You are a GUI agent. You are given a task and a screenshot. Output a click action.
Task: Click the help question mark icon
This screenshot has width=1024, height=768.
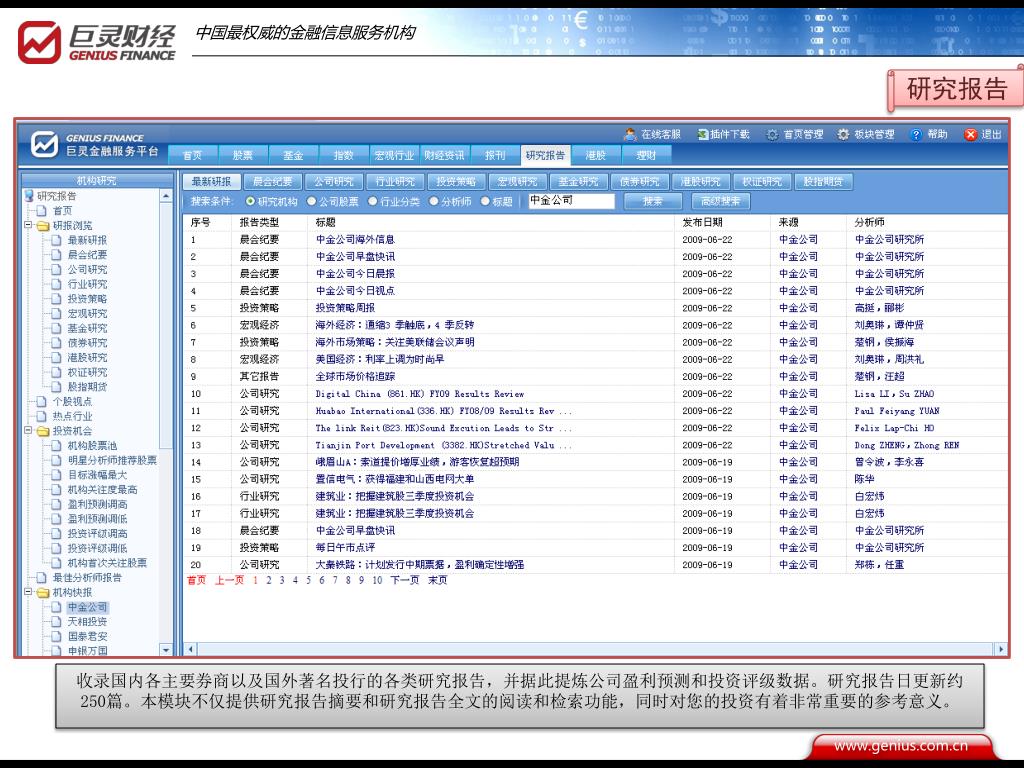tap(916, 135)
